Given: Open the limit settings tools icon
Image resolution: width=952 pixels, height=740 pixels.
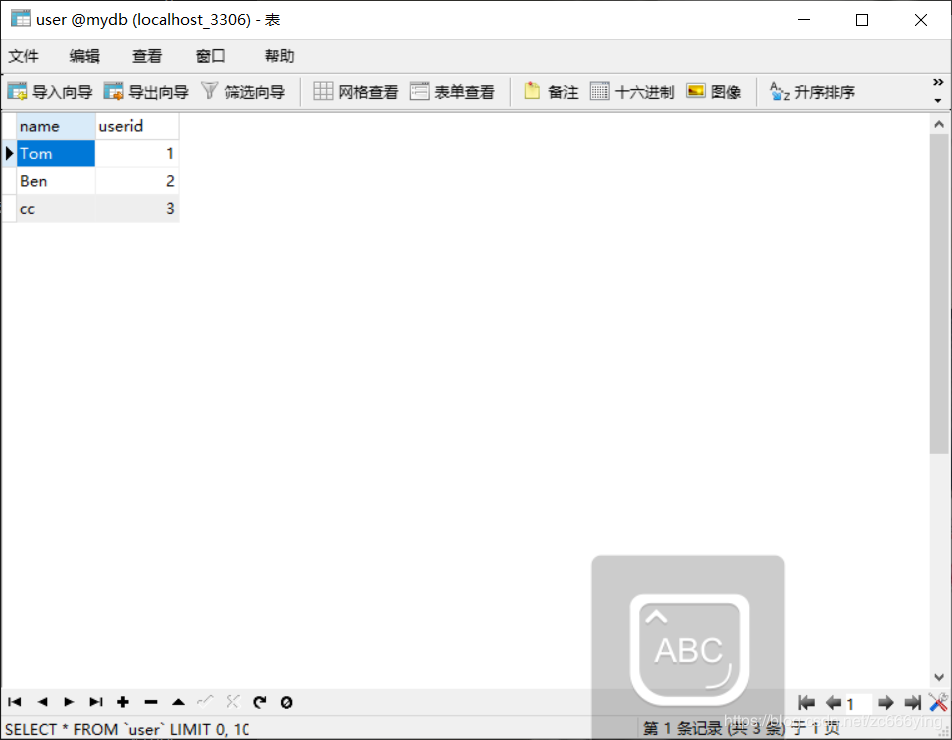Looking at the screenshot, I should [938, 702].
